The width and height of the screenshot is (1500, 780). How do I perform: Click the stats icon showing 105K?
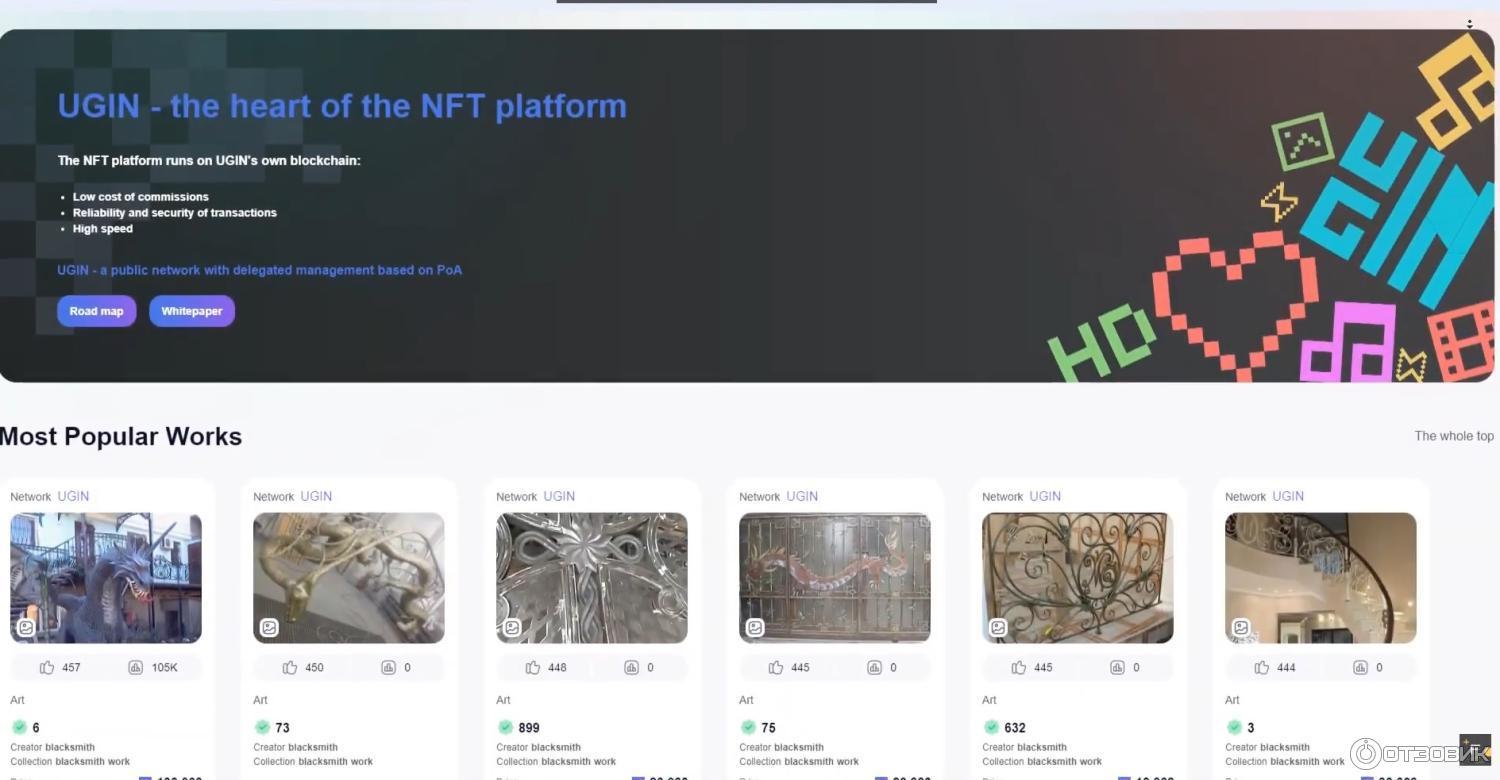coord(136,667)
